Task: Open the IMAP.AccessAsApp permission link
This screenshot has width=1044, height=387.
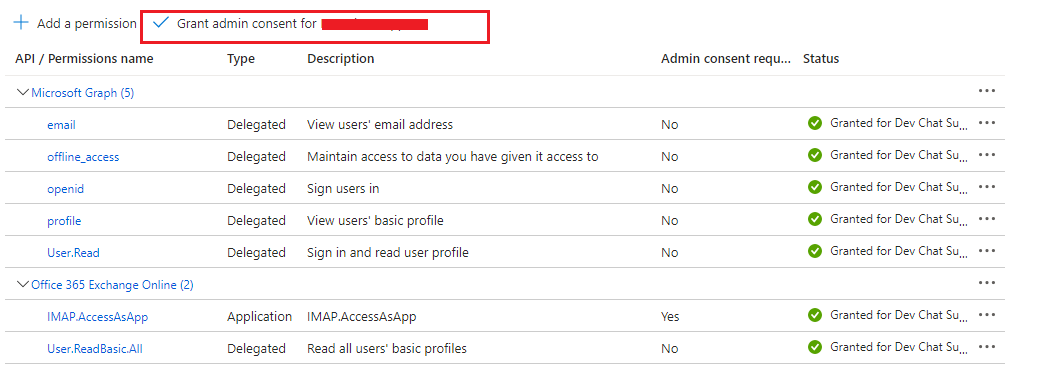Action: 97,317
